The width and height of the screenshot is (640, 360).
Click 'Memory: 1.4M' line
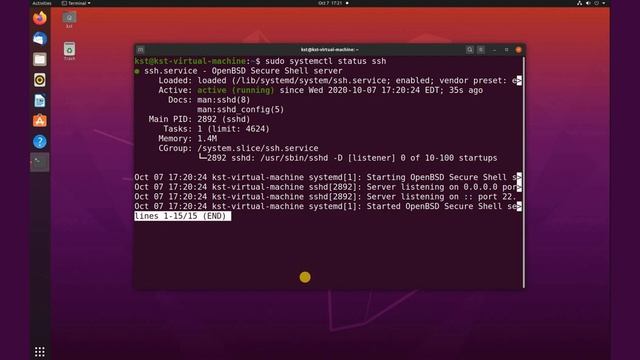pyautogui.click(x=188, y=139)
